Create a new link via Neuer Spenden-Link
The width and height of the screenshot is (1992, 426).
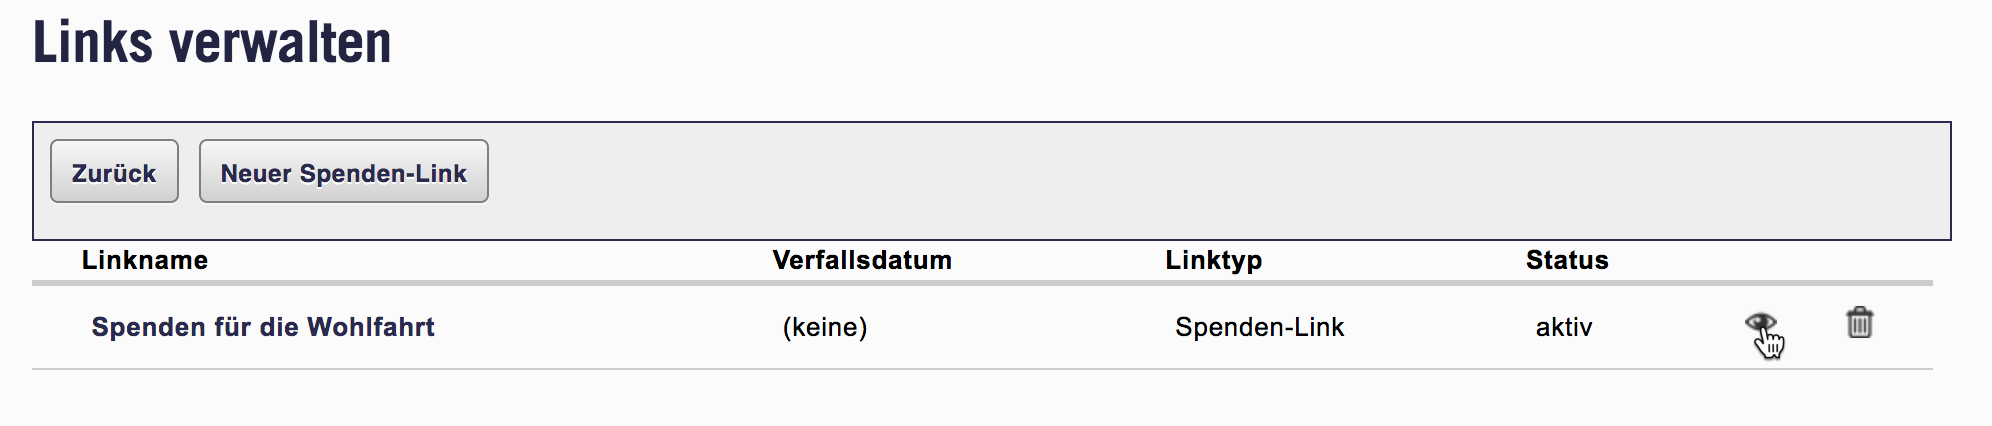click(343, 172)
